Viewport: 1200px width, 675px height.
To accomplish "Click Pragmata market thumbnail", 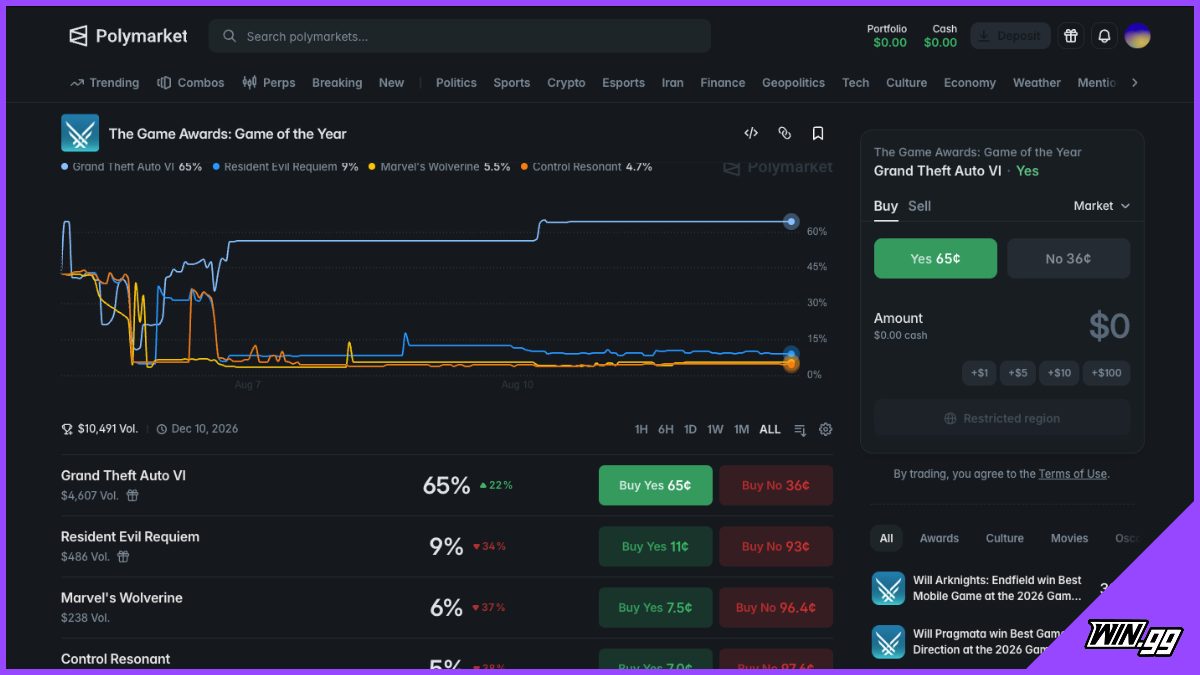I will [888, 642].
